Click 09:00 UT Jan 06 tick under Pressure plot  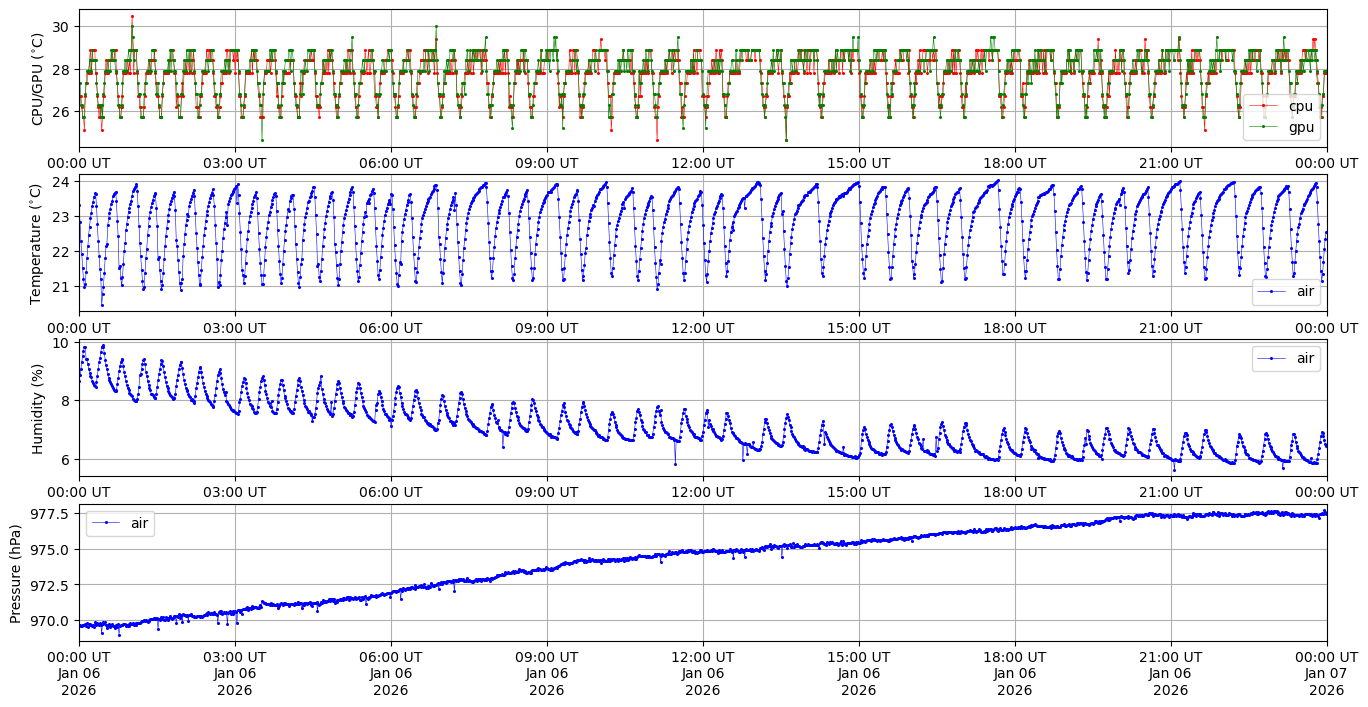click(546, 673)
